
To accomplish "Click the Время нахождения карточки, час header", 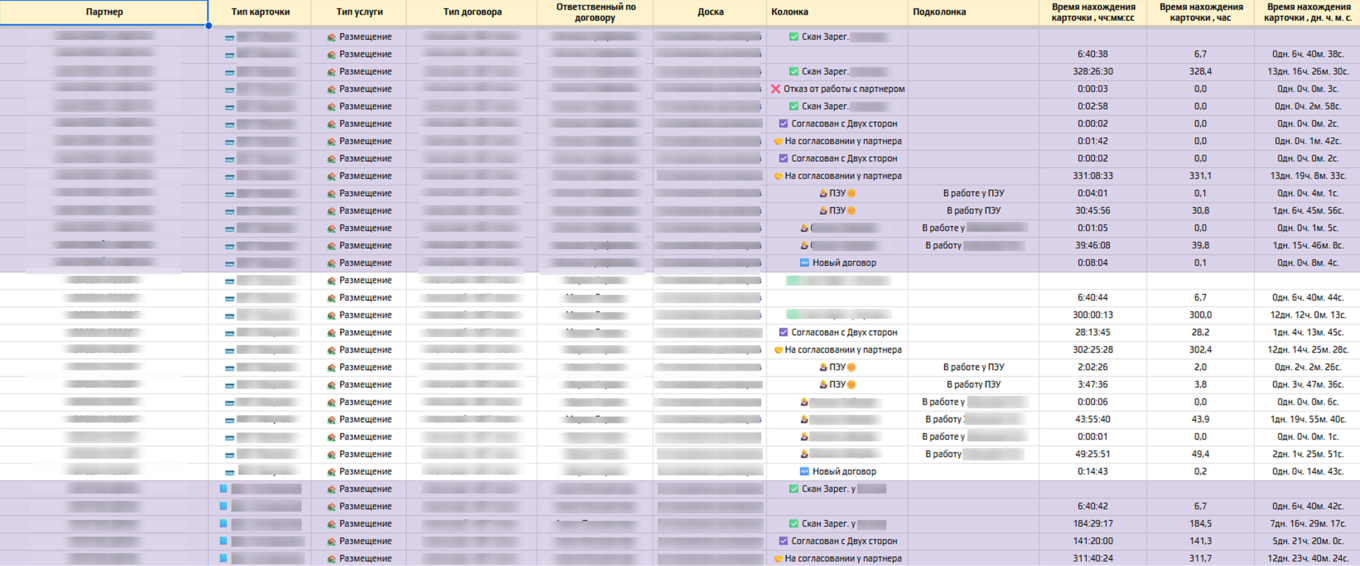I will 1200,12.
